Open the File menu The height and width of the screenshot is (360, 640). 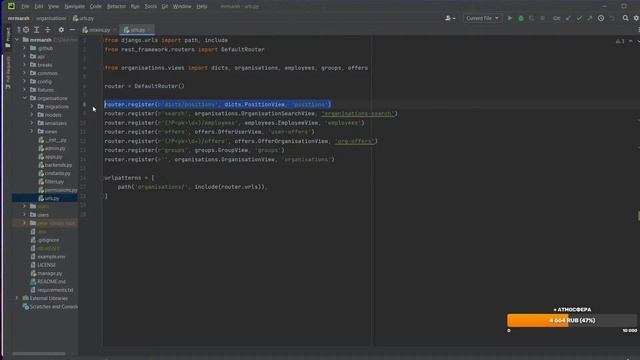point(25,6)
